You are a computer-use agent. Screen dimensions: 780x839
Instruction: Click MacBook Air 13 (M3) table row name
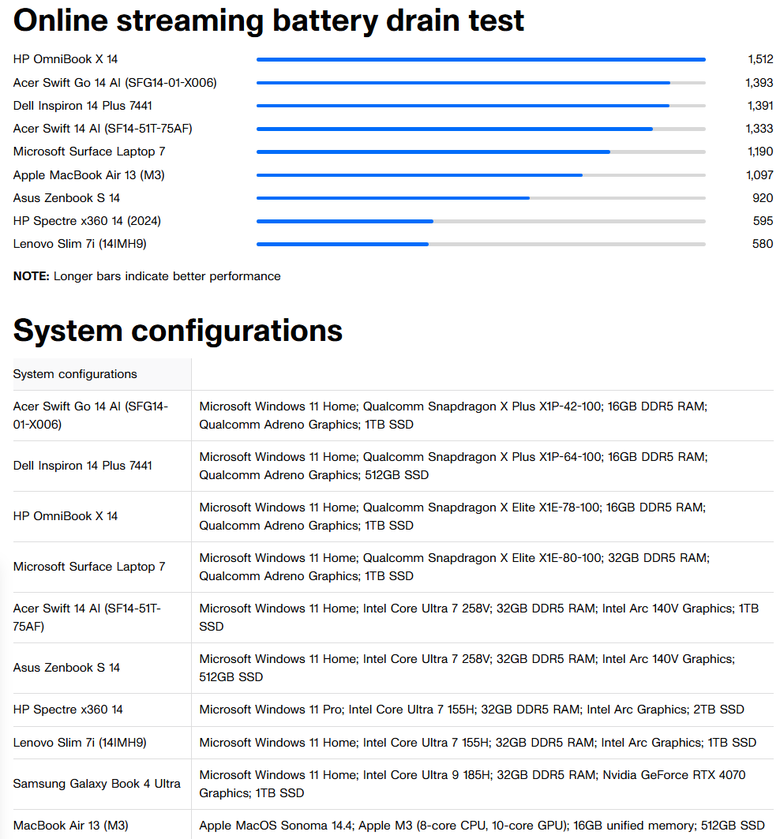pyautogui.click(x=71, y=825)
